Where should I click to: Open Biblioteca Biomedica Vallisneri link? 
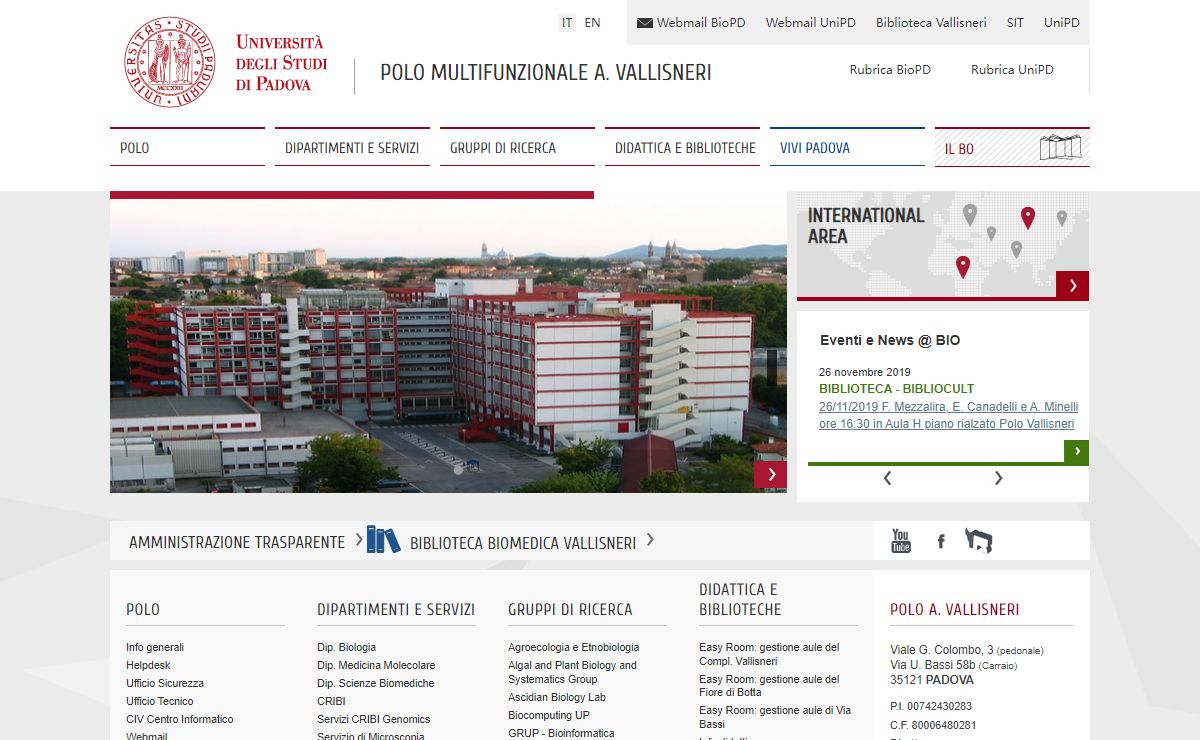(x=523, y=543)
